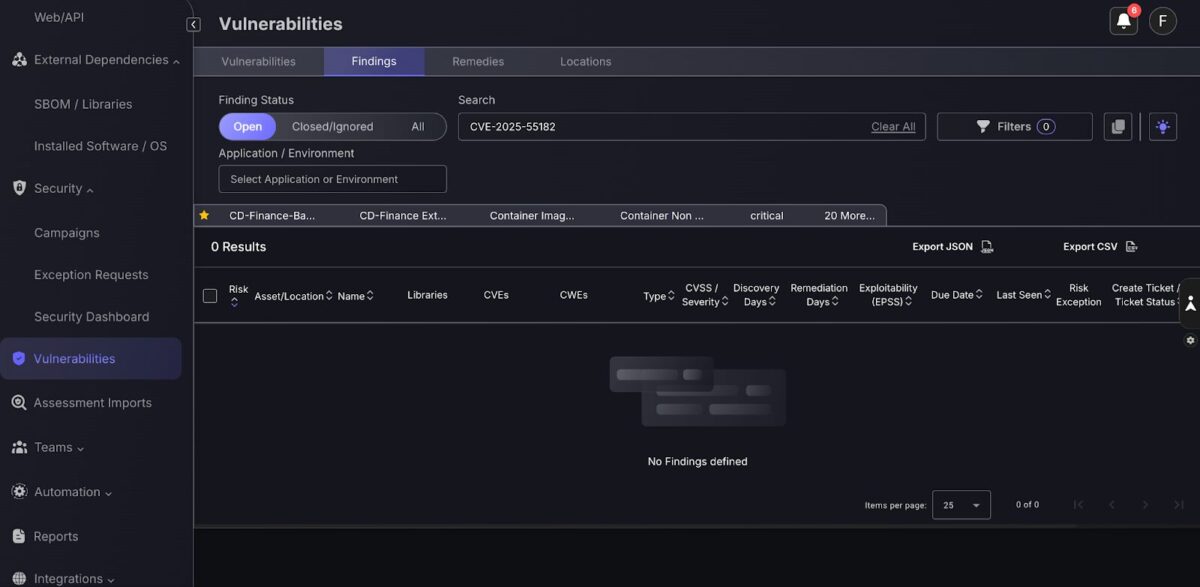Viewport: 1200px width, 587px height.
Task: Open notifications via the bell icon
Action: point(1122,21)
